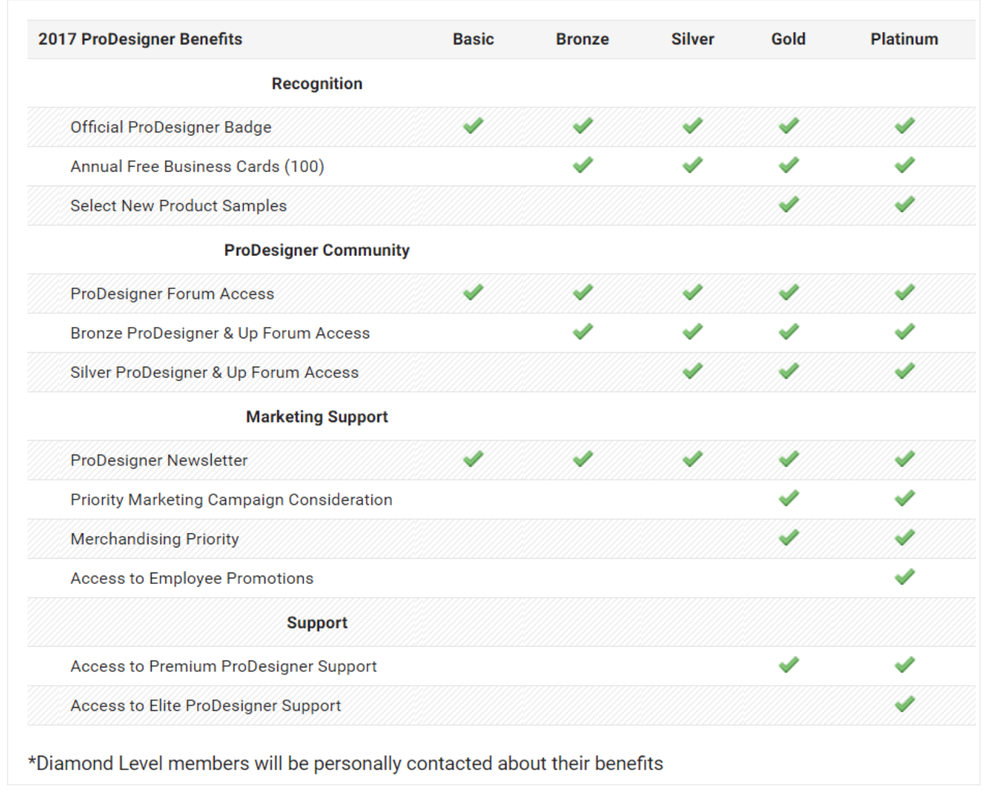Select the Basic column header
The image size is (999, 808).
click(x=473, y=39)
